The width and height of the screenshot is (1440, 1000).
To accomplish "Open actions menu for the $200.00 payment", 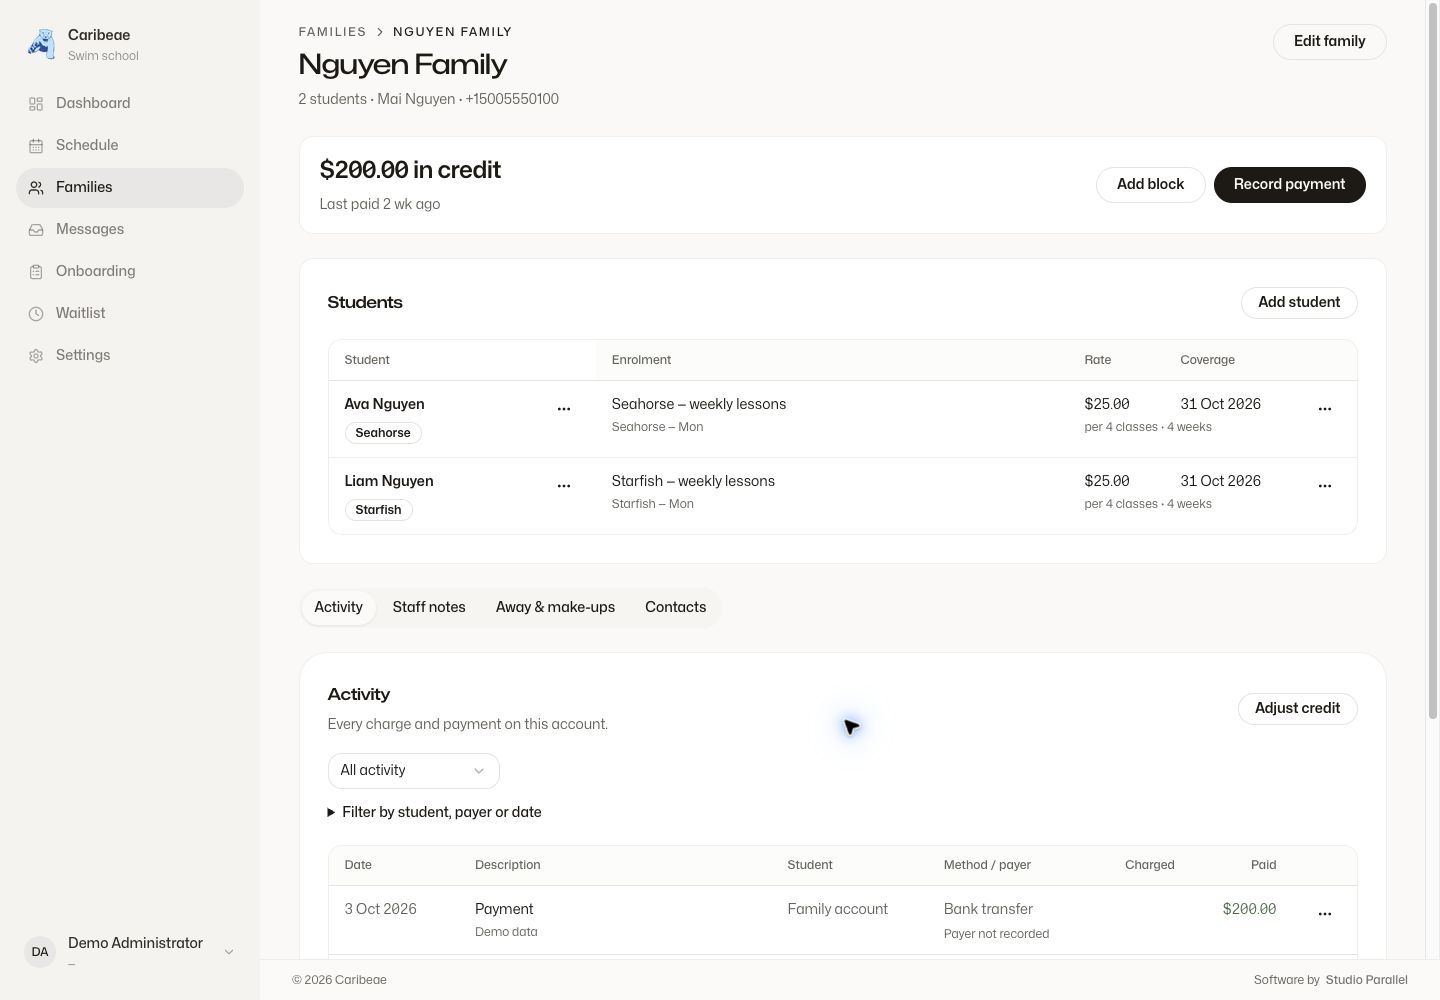I will point(1325,914).
